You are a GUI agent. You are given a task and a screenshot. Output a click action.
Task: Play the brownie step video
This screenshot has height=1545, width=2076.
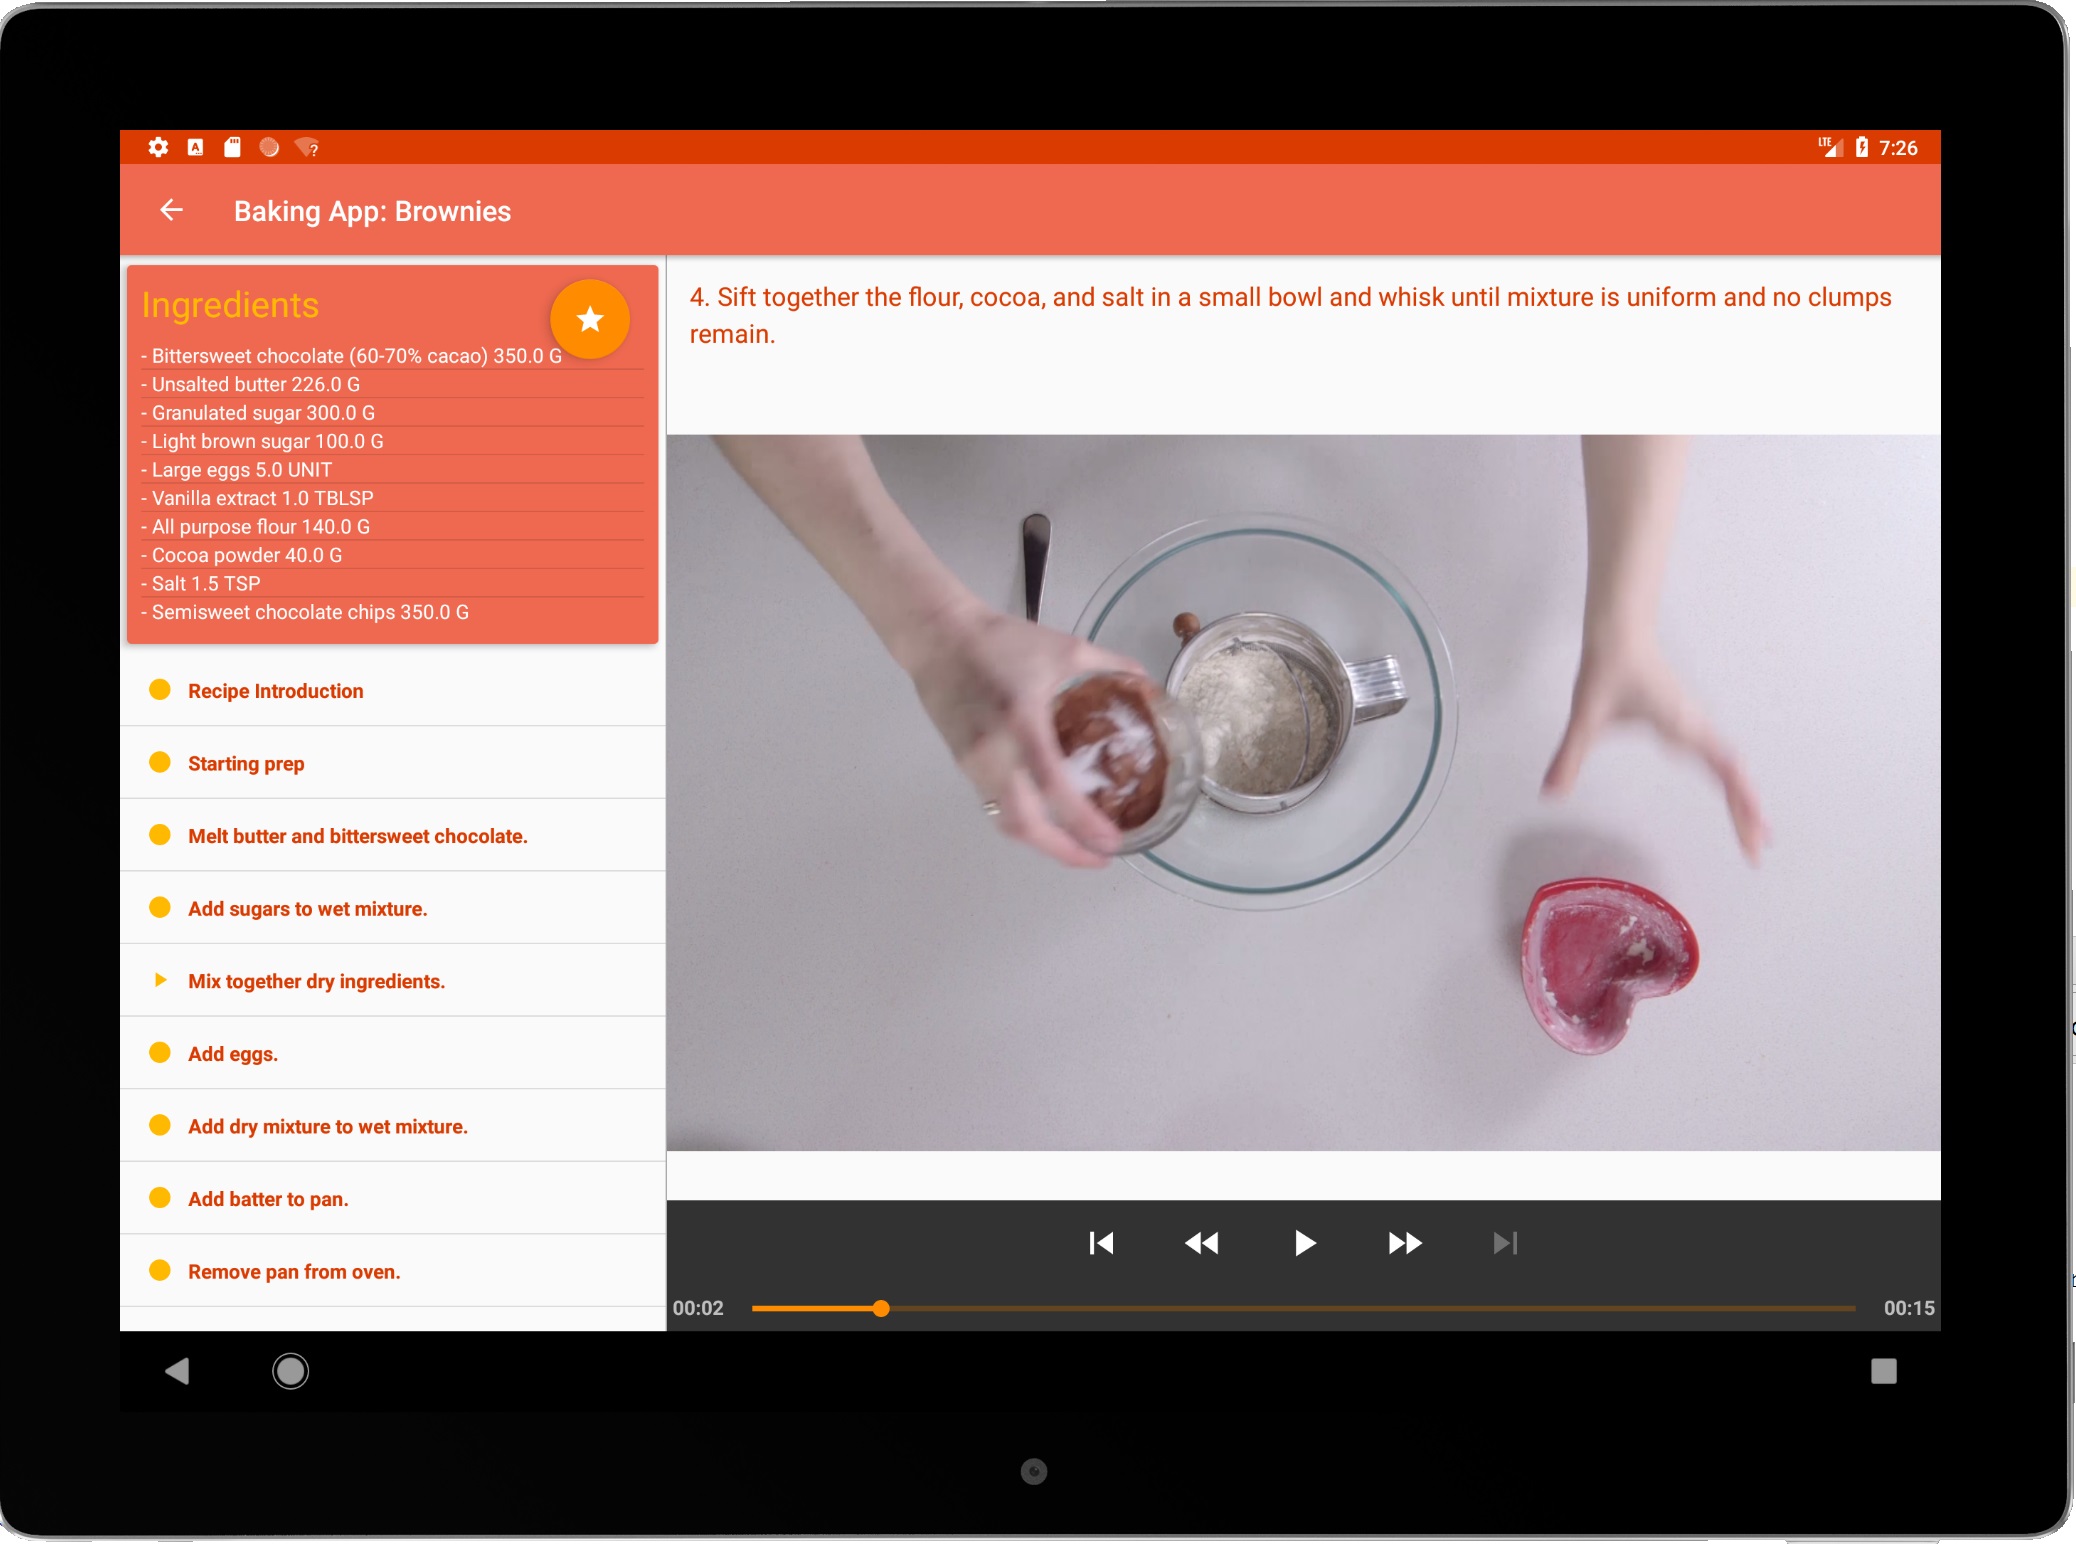click(x=1304, y=1243)
